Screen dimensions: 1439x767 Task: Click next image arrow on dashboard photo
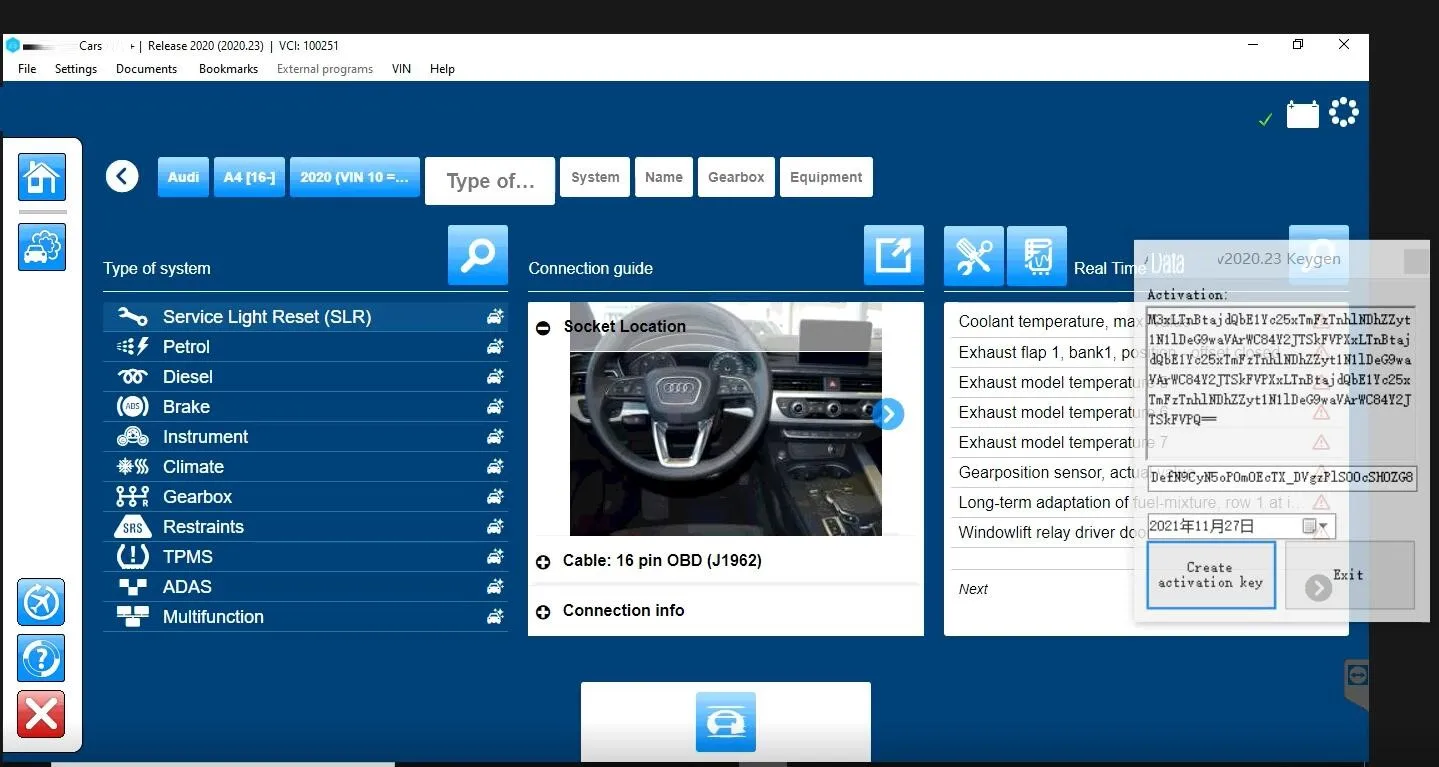[x=888, y=414]
